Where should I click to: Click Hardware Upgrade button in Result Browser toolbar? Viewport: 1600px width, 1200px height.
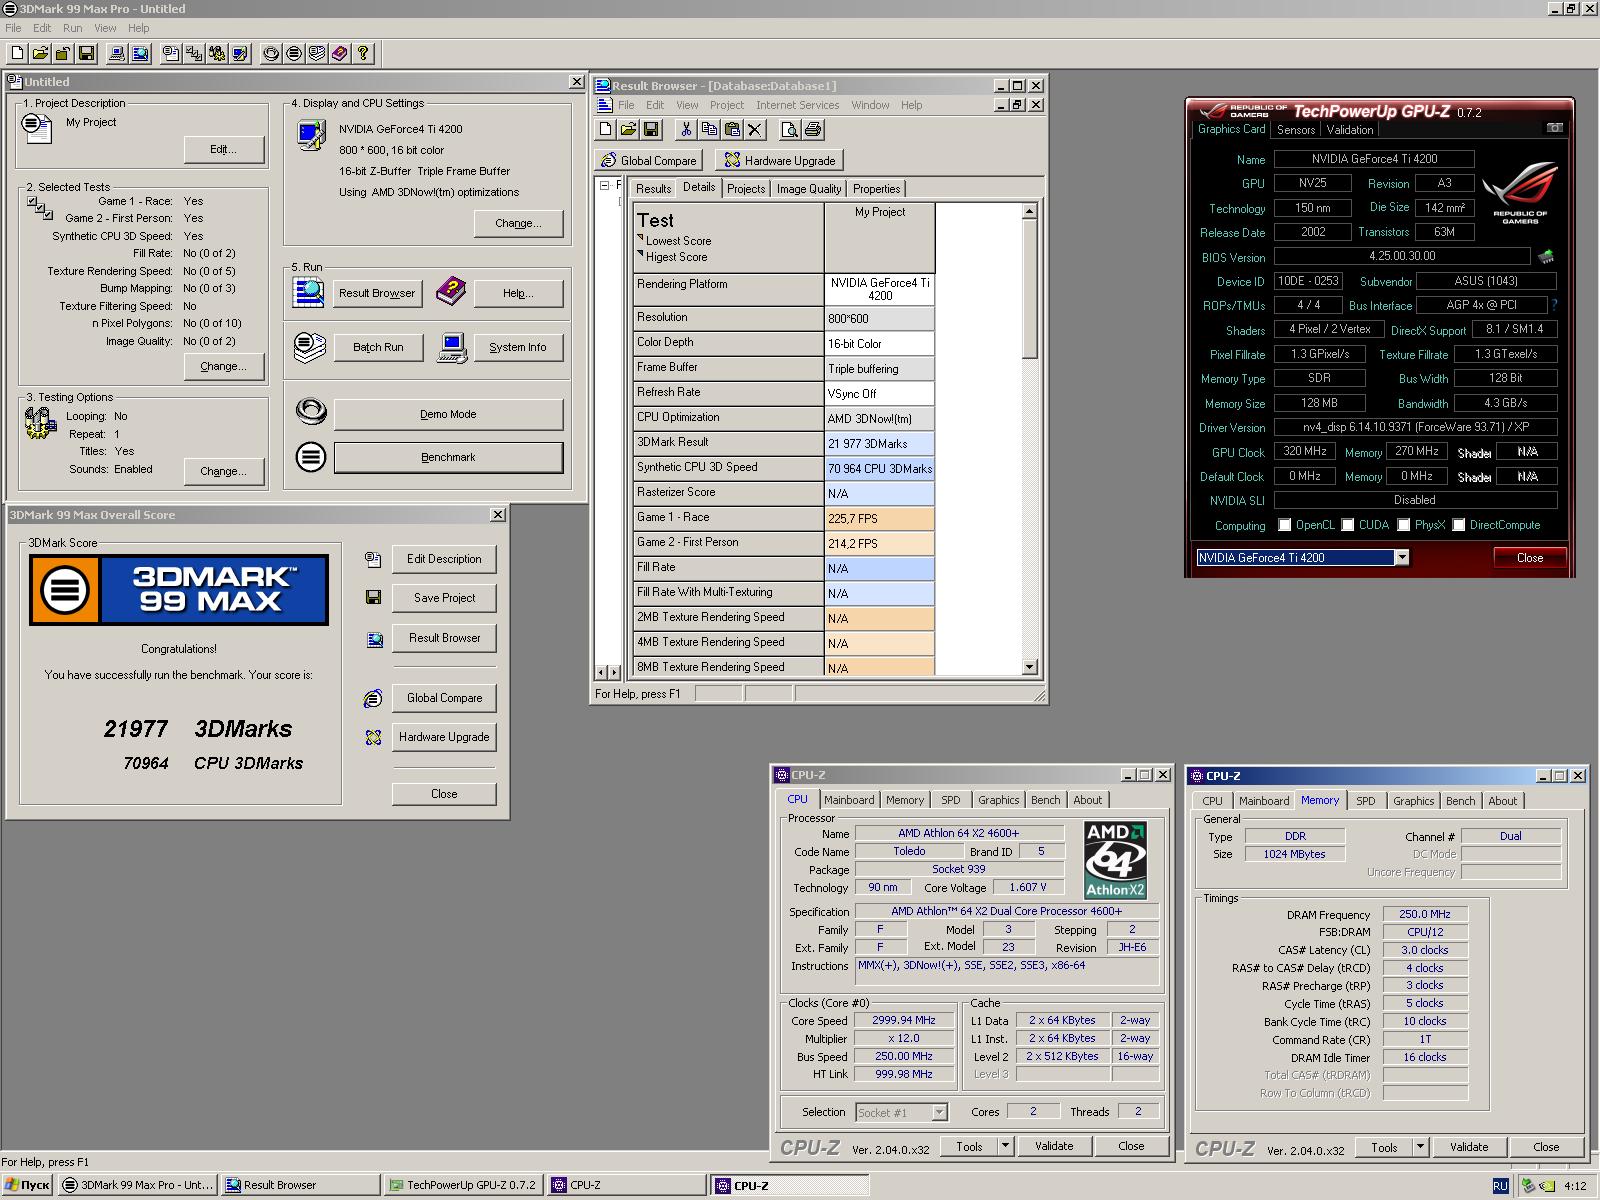pos(780,160)
